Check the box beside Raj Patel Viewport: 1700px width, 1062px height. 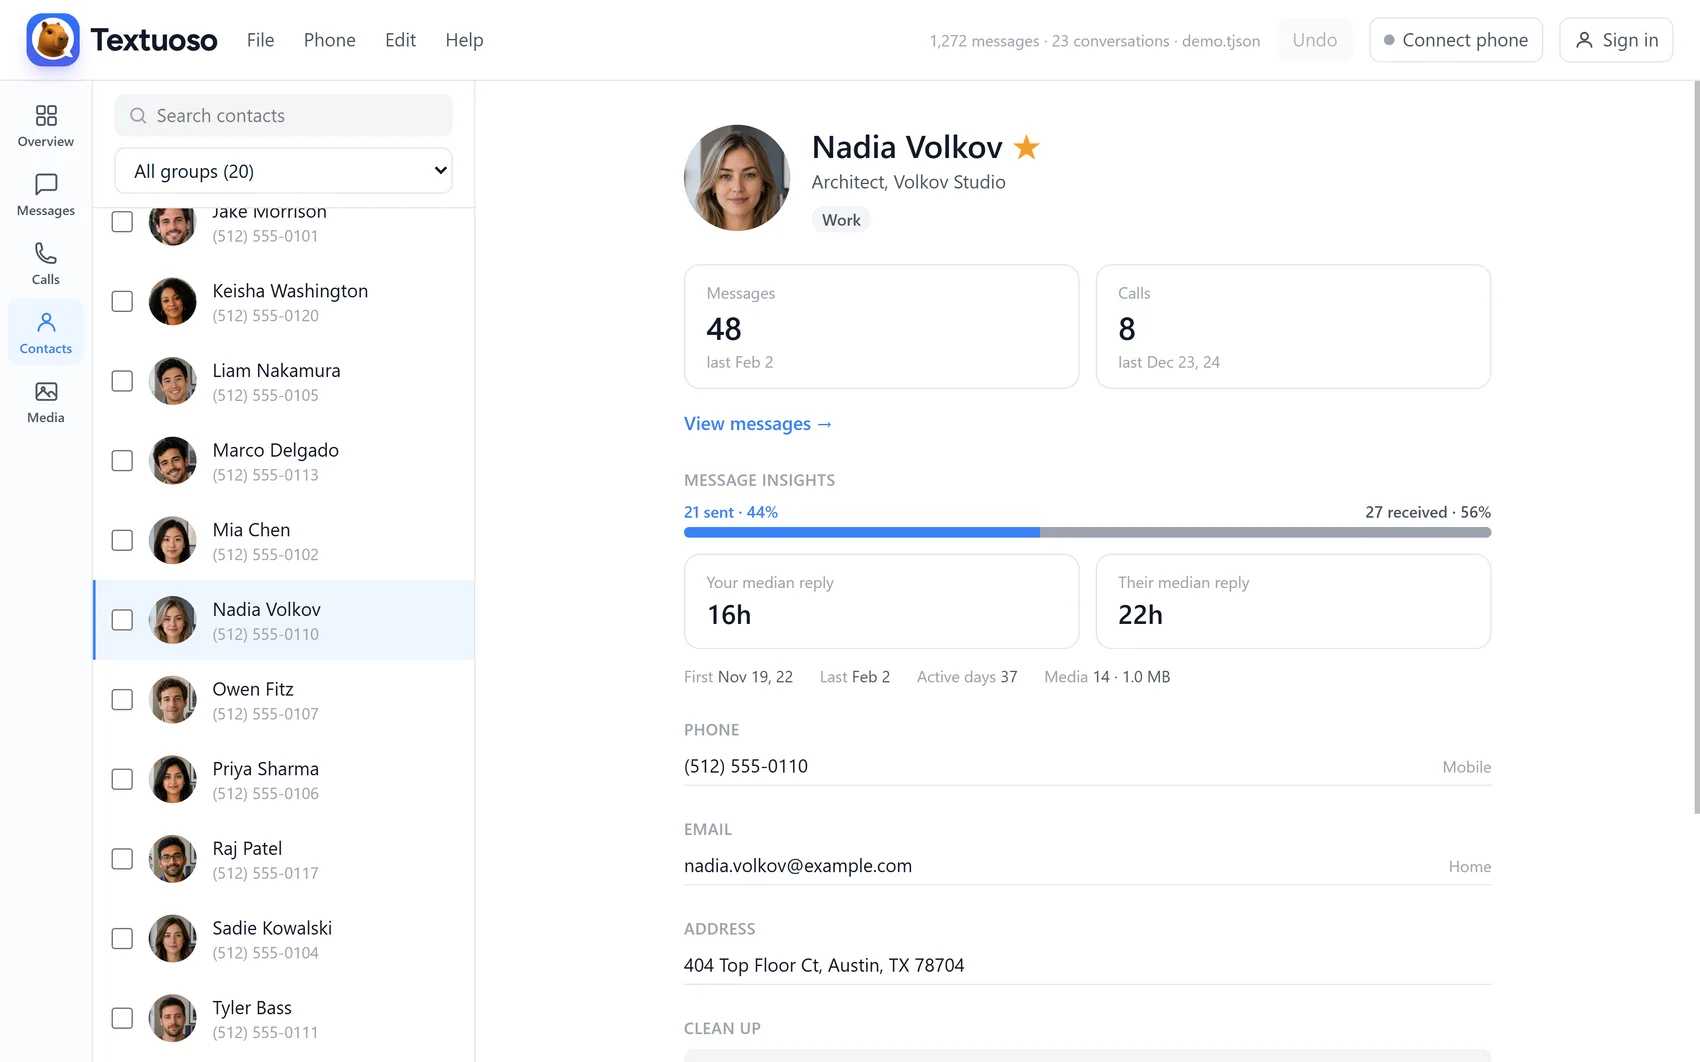pyautogui.click(x=122, y=859)
